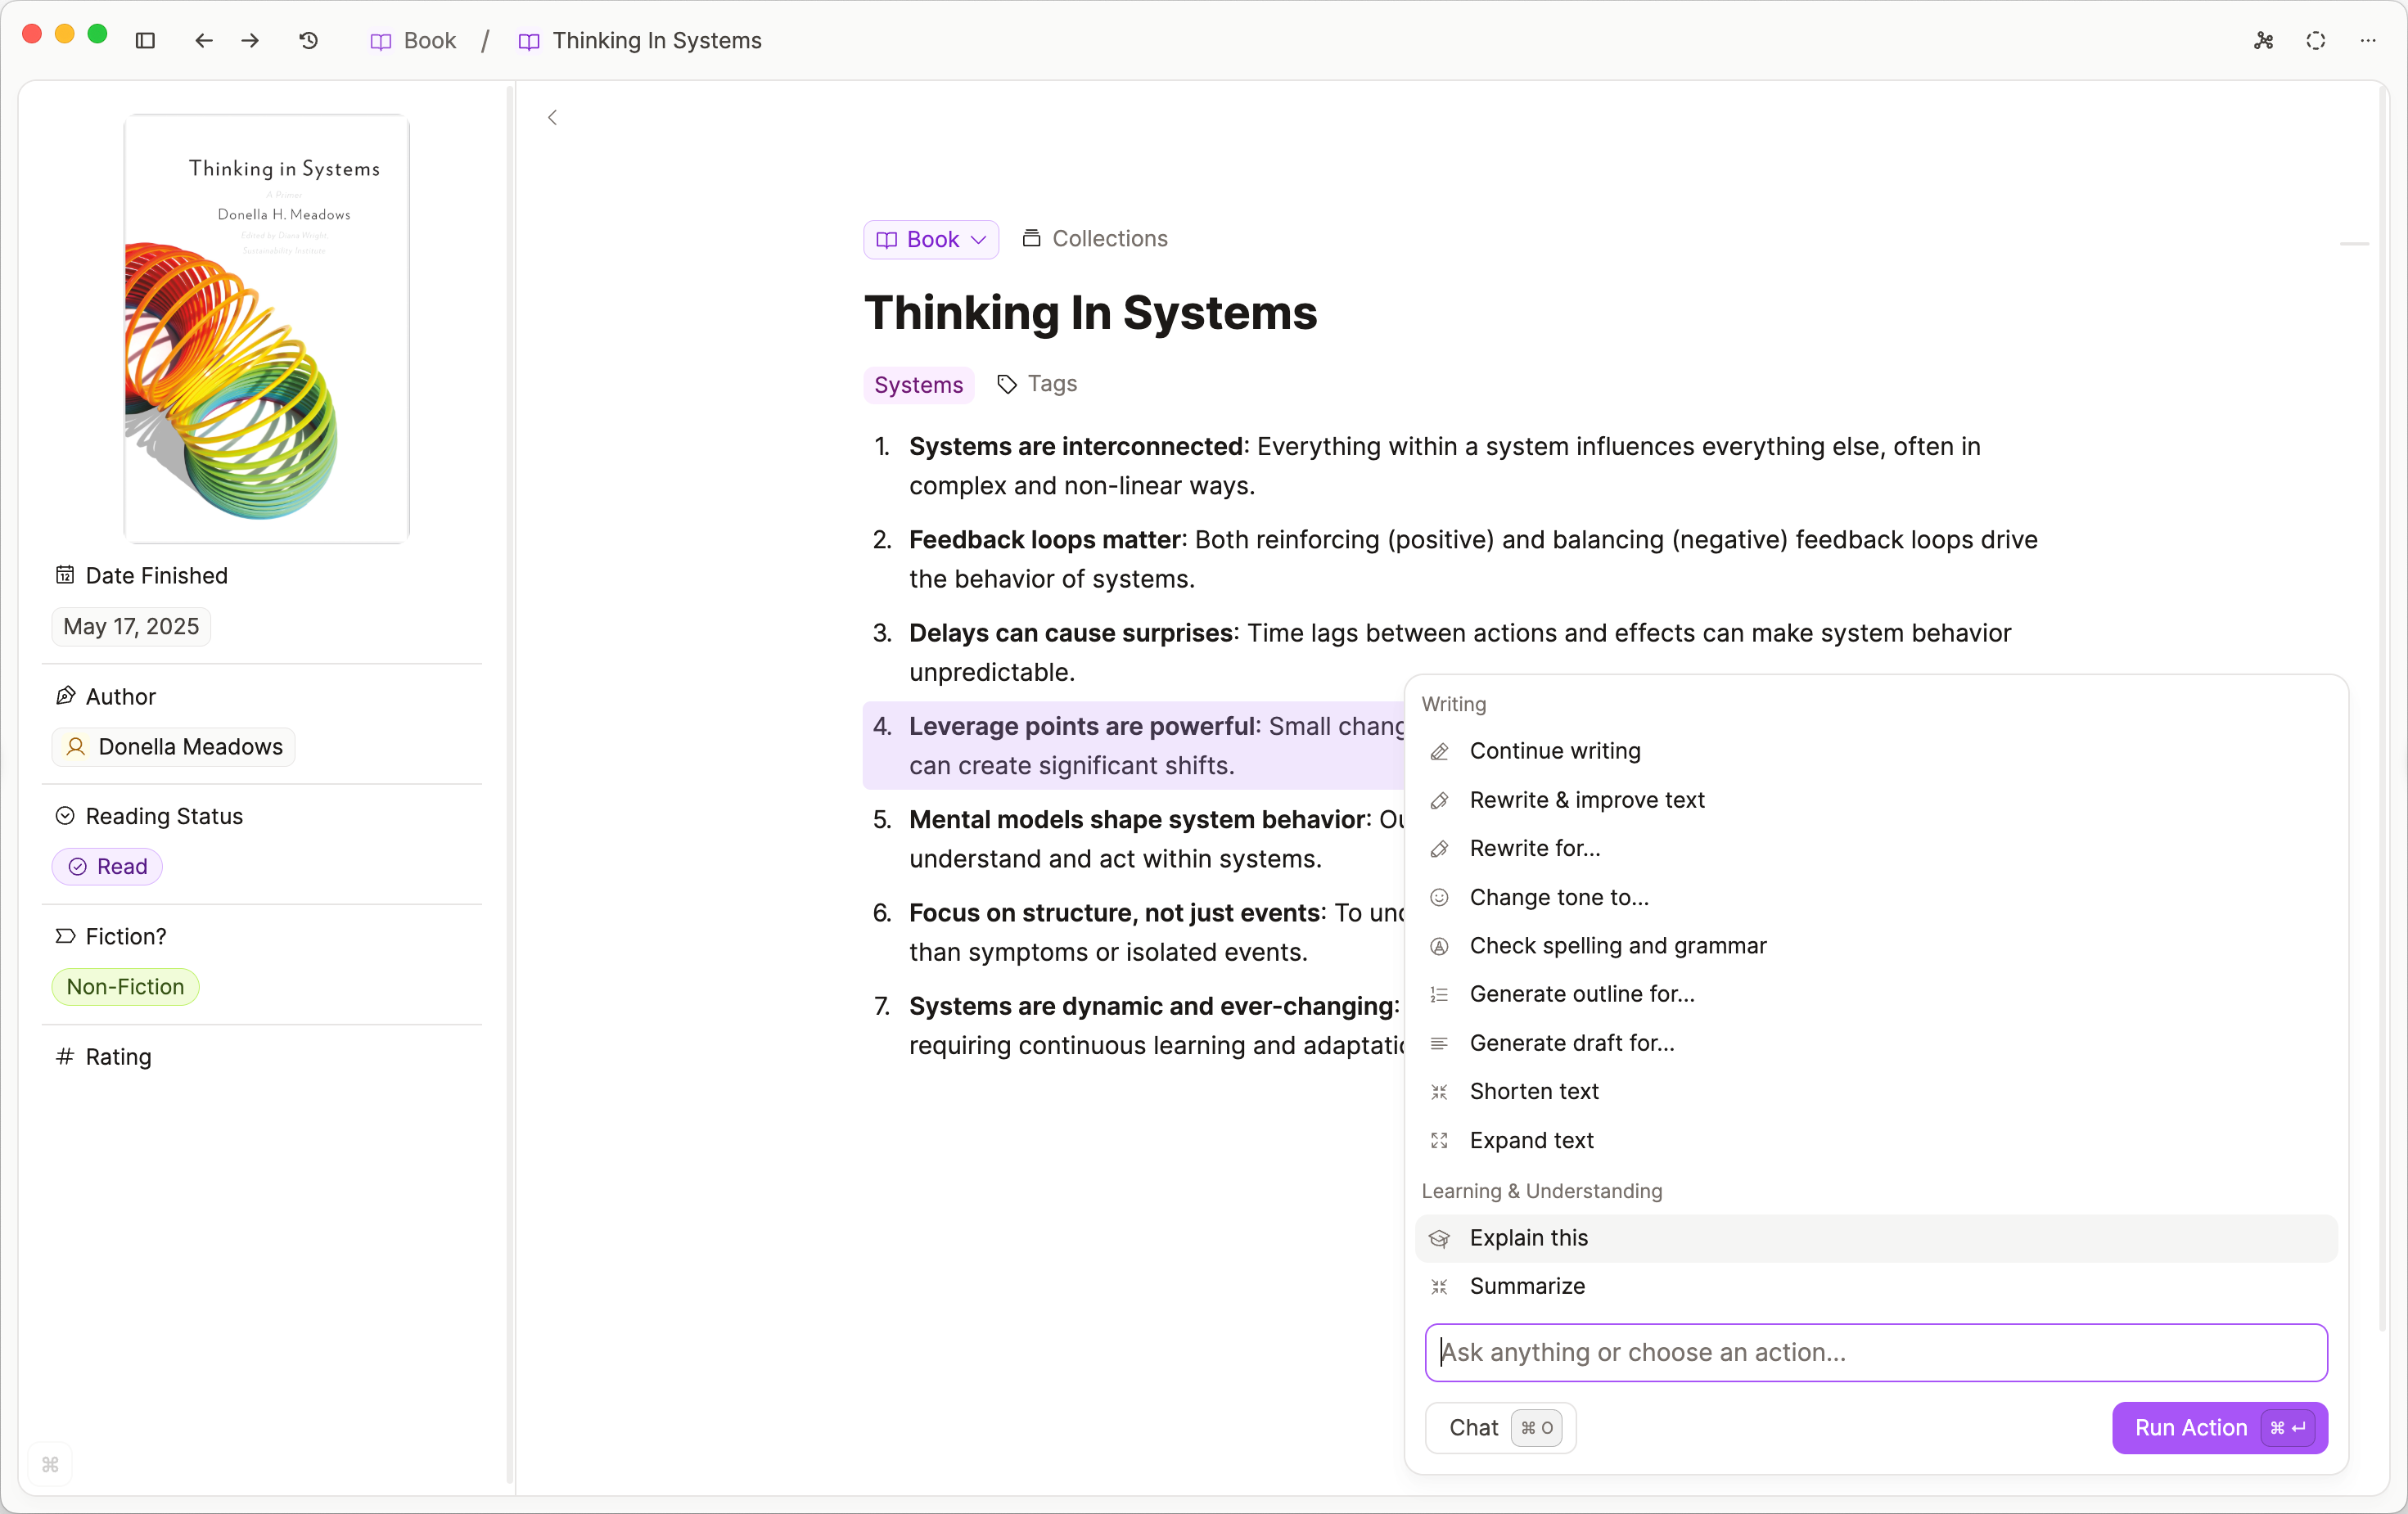The image size is (2408, 1514).
Task: Collapse the page with the back chevron
Action: click(x=552, y=117)
